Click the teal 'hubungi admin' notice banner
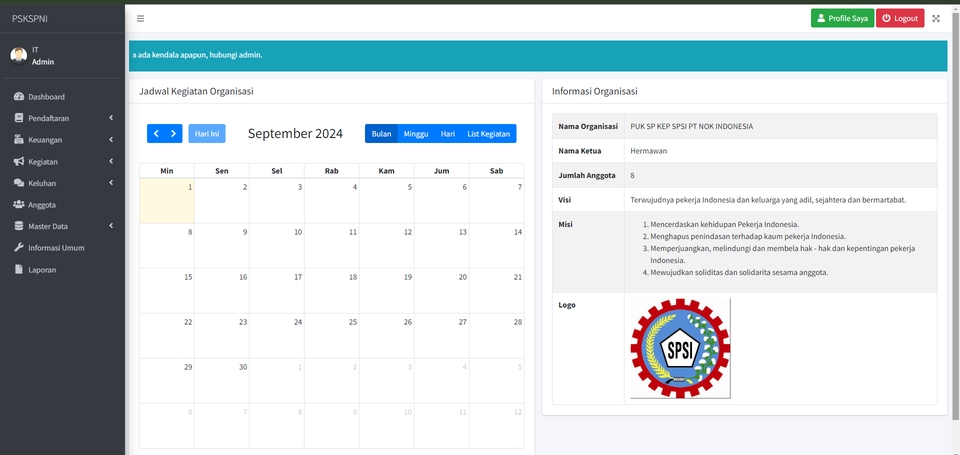This screenshot has width=960, height=455. [x=538, y=55]
